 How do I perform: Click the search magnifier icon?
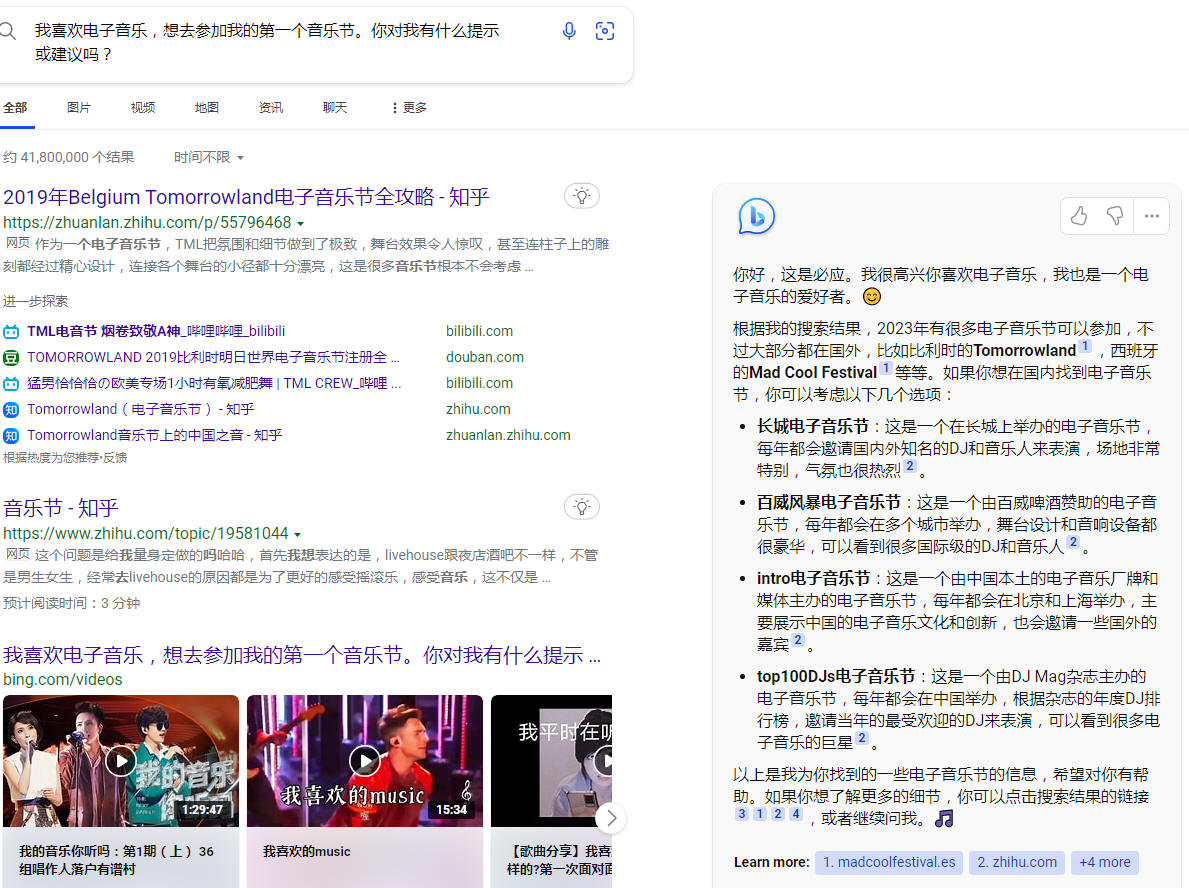[x=7, y=31]
